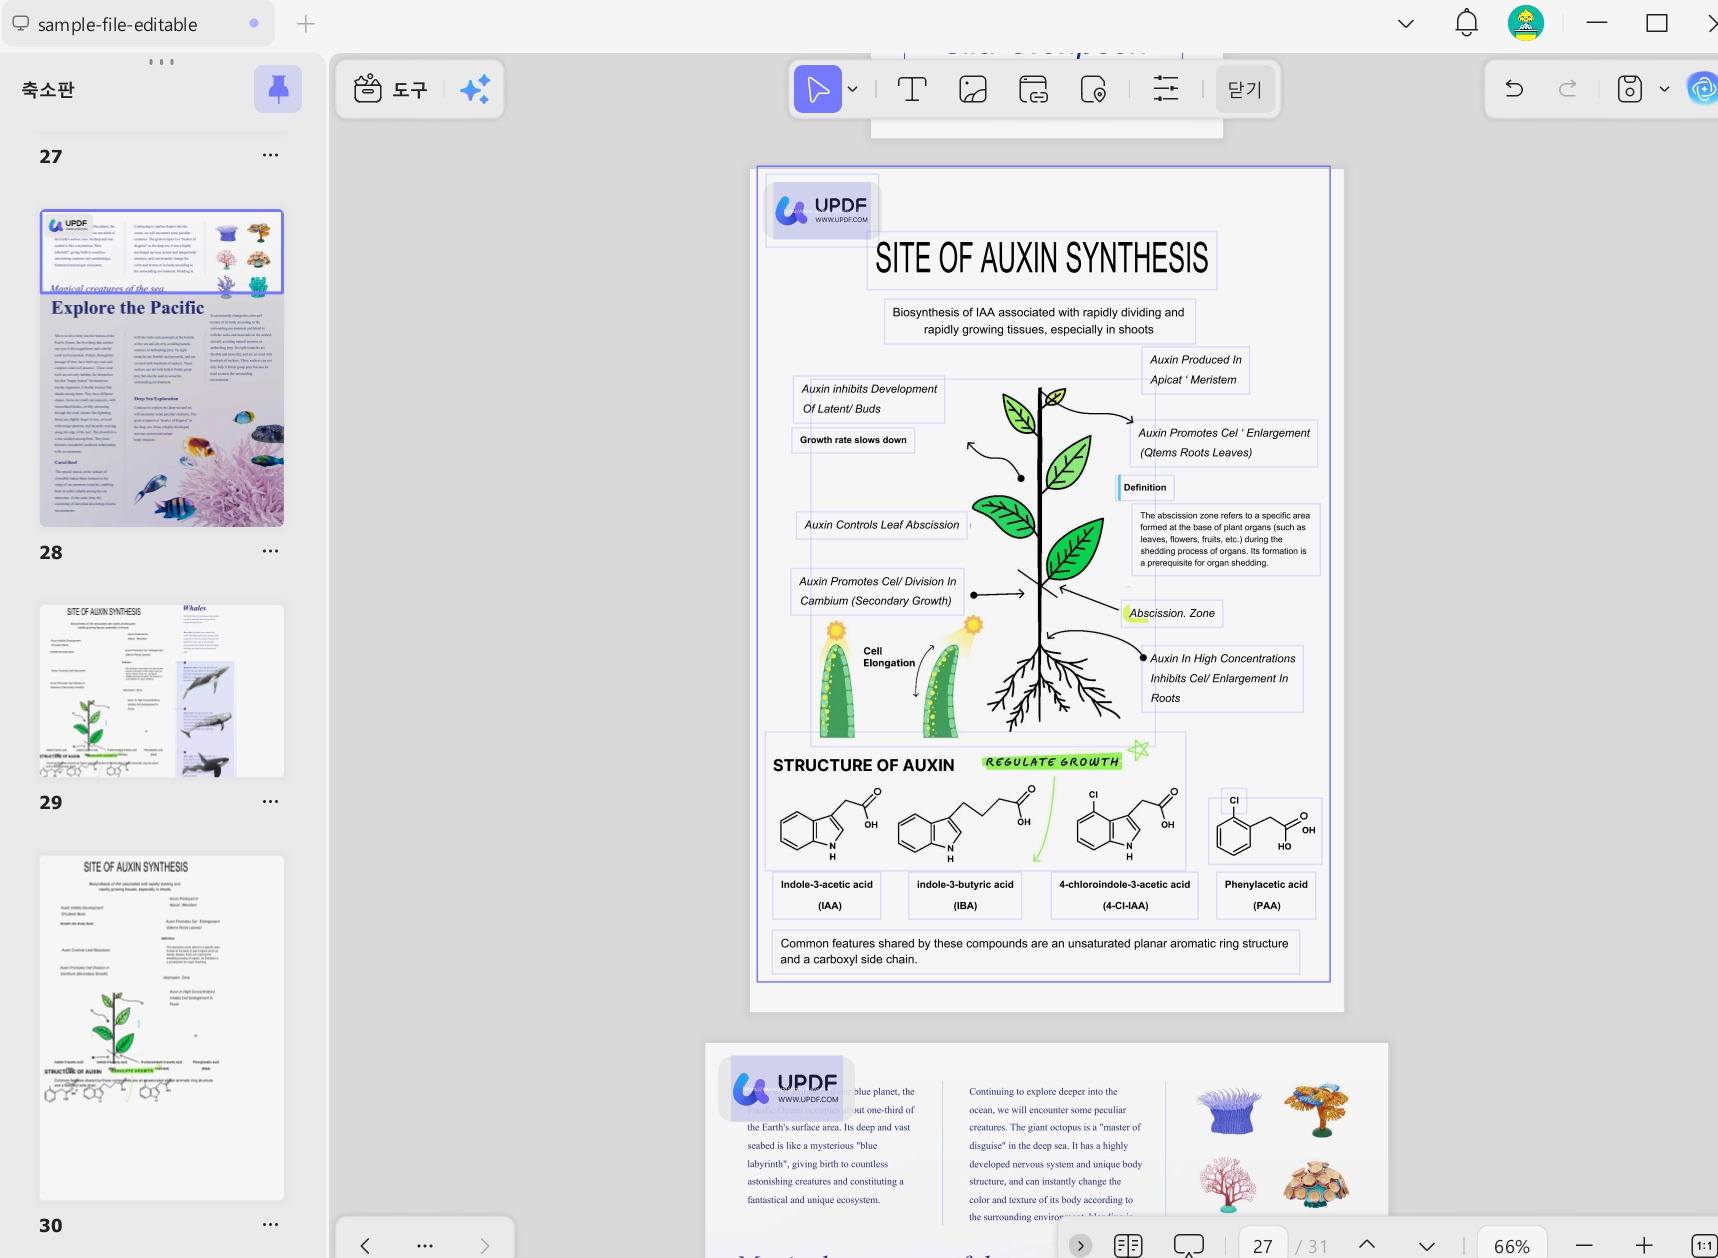Viewport: 1718px width, 1258px height.
Task: Open the 도구 tools menu
Action: (x=391, y=90)
